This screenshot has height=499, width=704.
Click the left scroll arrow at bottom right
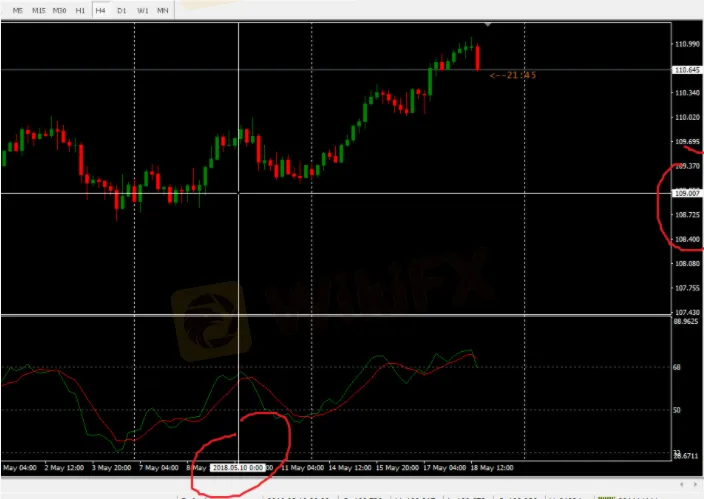[x=682, y=484]
